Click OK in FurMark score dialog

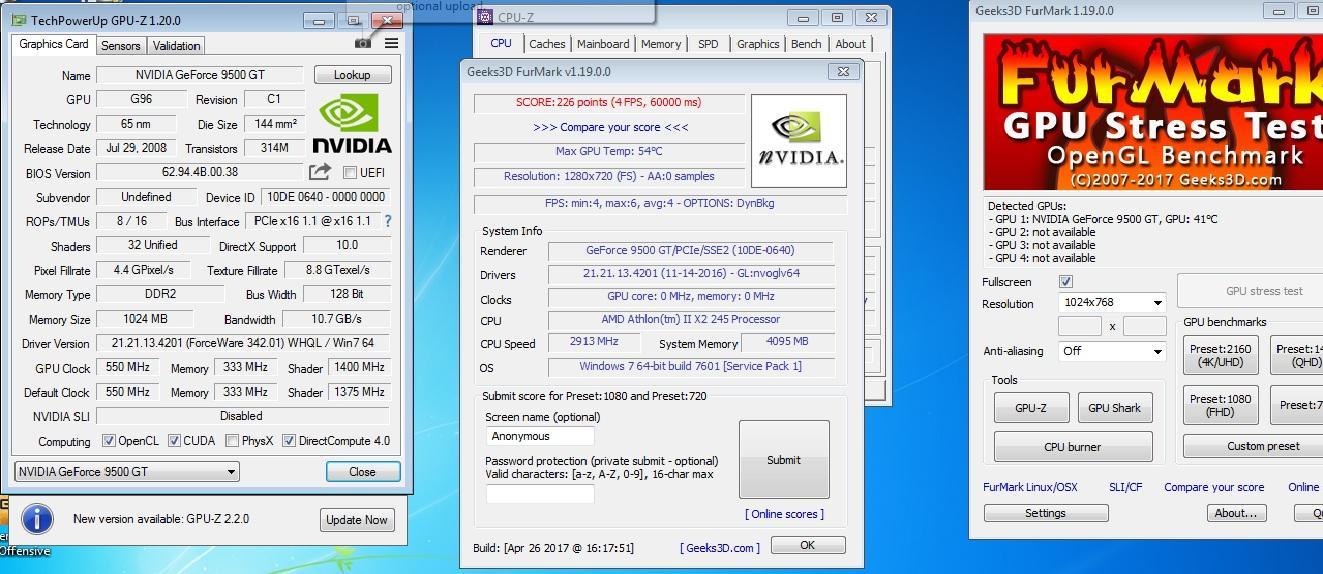pyautogui.click(x=808, y=545)
